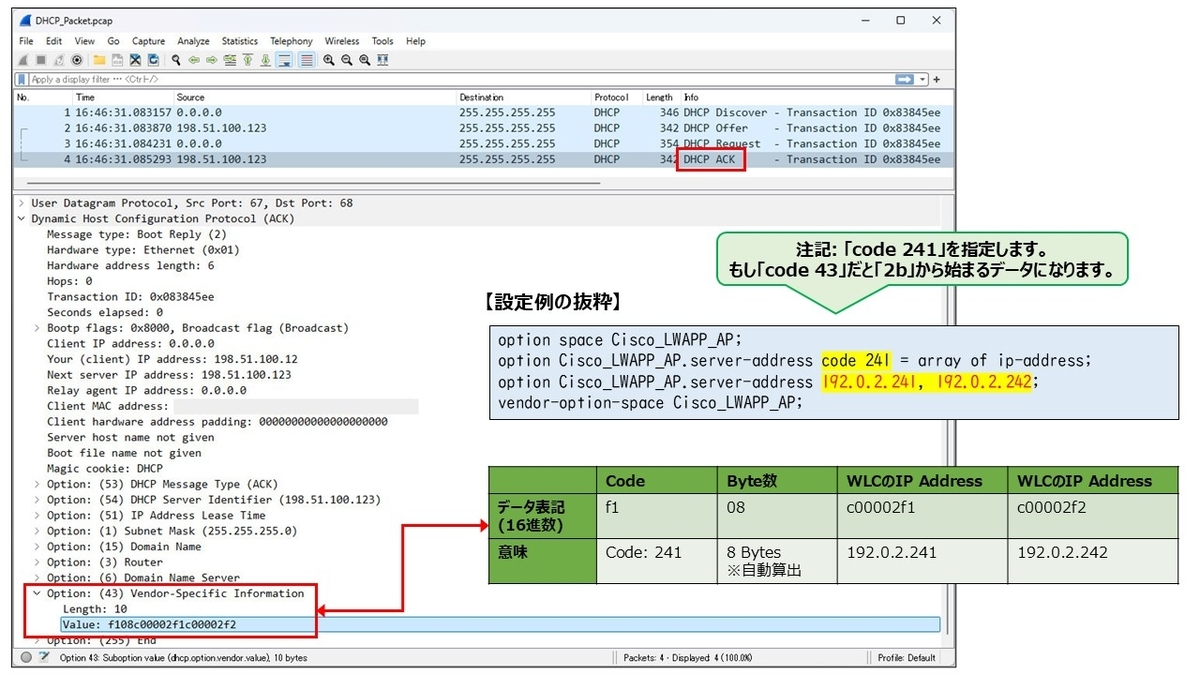
Task: Select the DHCP ACK packet row
Action: (x=400, y=159)
